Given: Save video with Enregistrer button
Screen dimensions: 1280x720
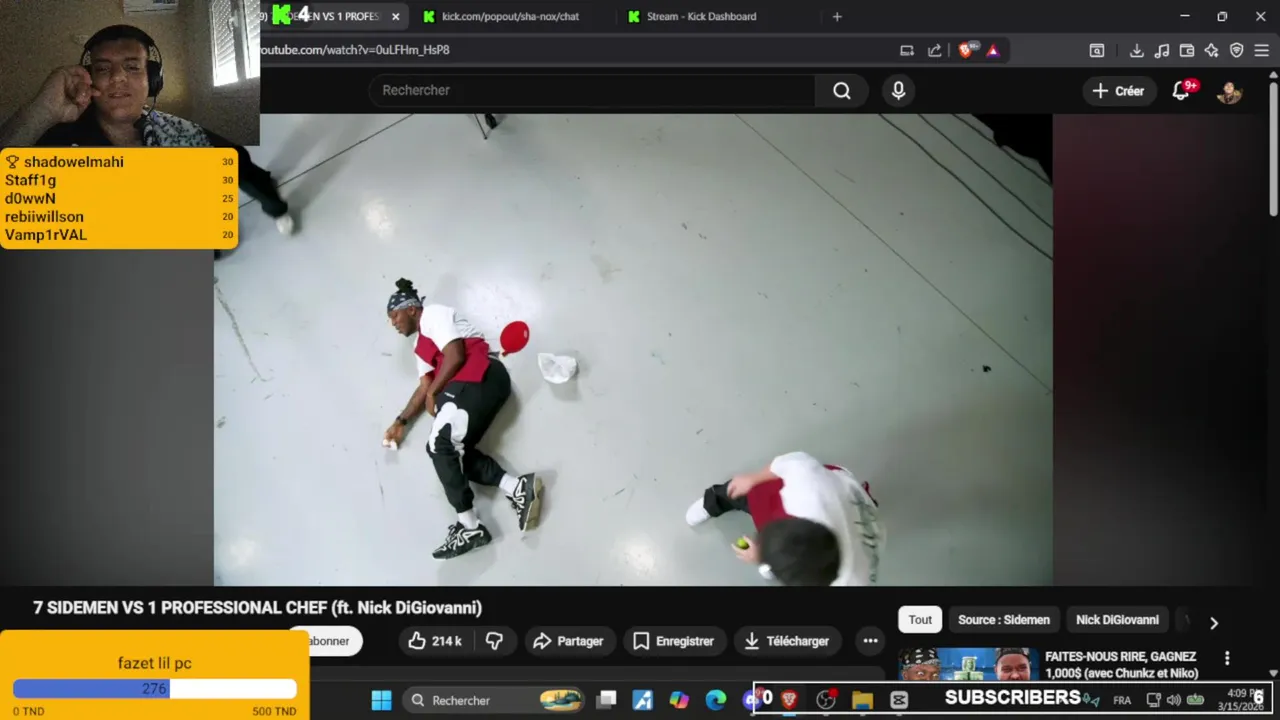Looking at the screenshot, I should (x=673, y=641).
